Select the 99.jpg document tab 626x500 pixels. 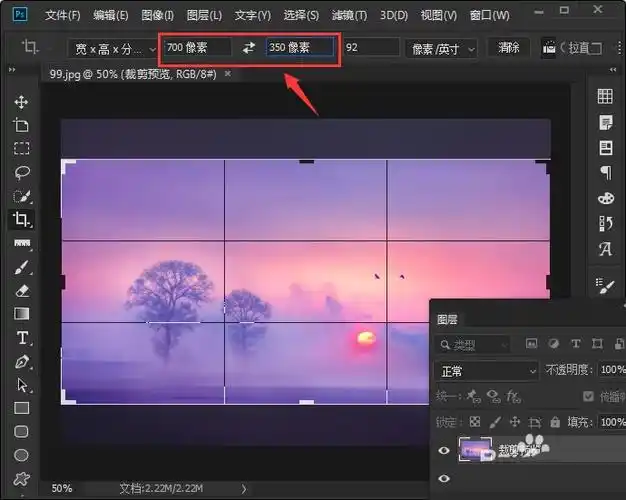(x=133, y=74)
